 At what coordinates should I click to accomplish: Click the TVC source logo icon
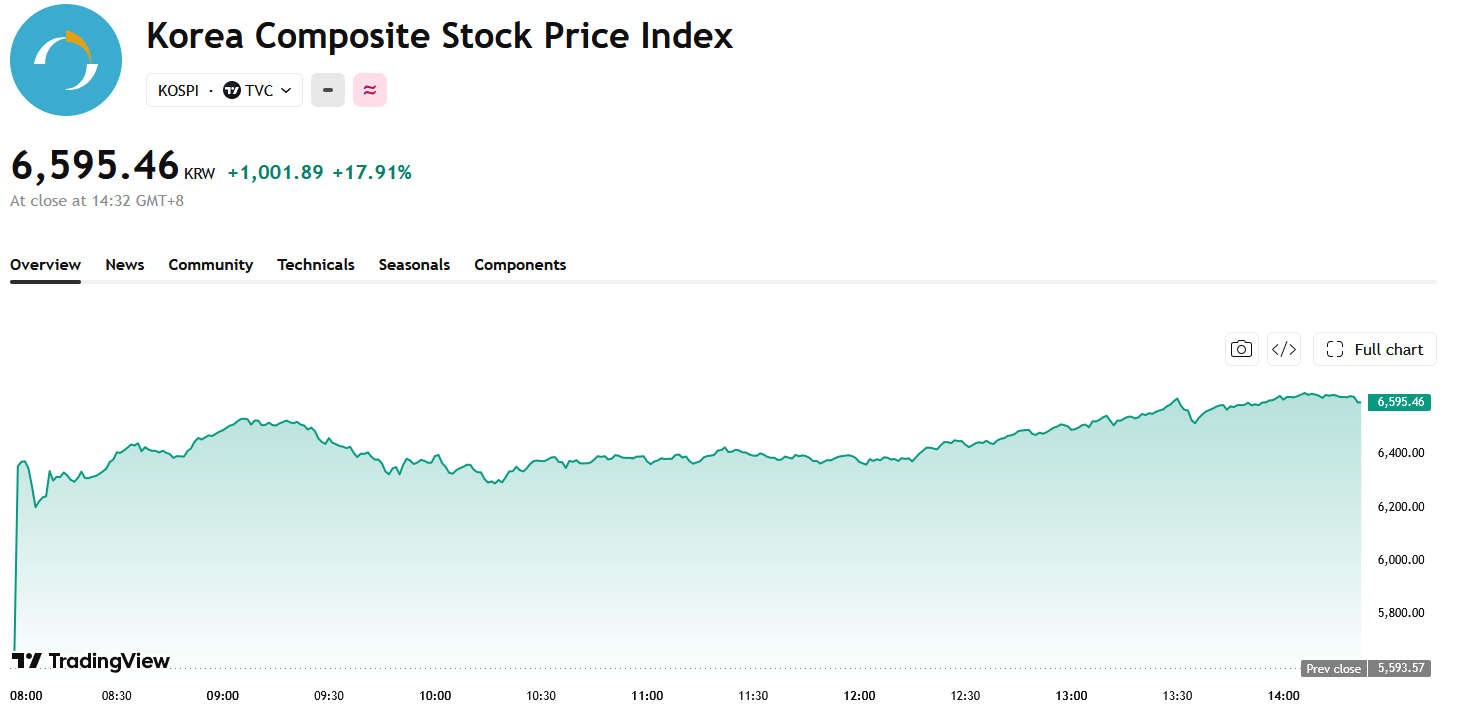[x=232, y=90]
